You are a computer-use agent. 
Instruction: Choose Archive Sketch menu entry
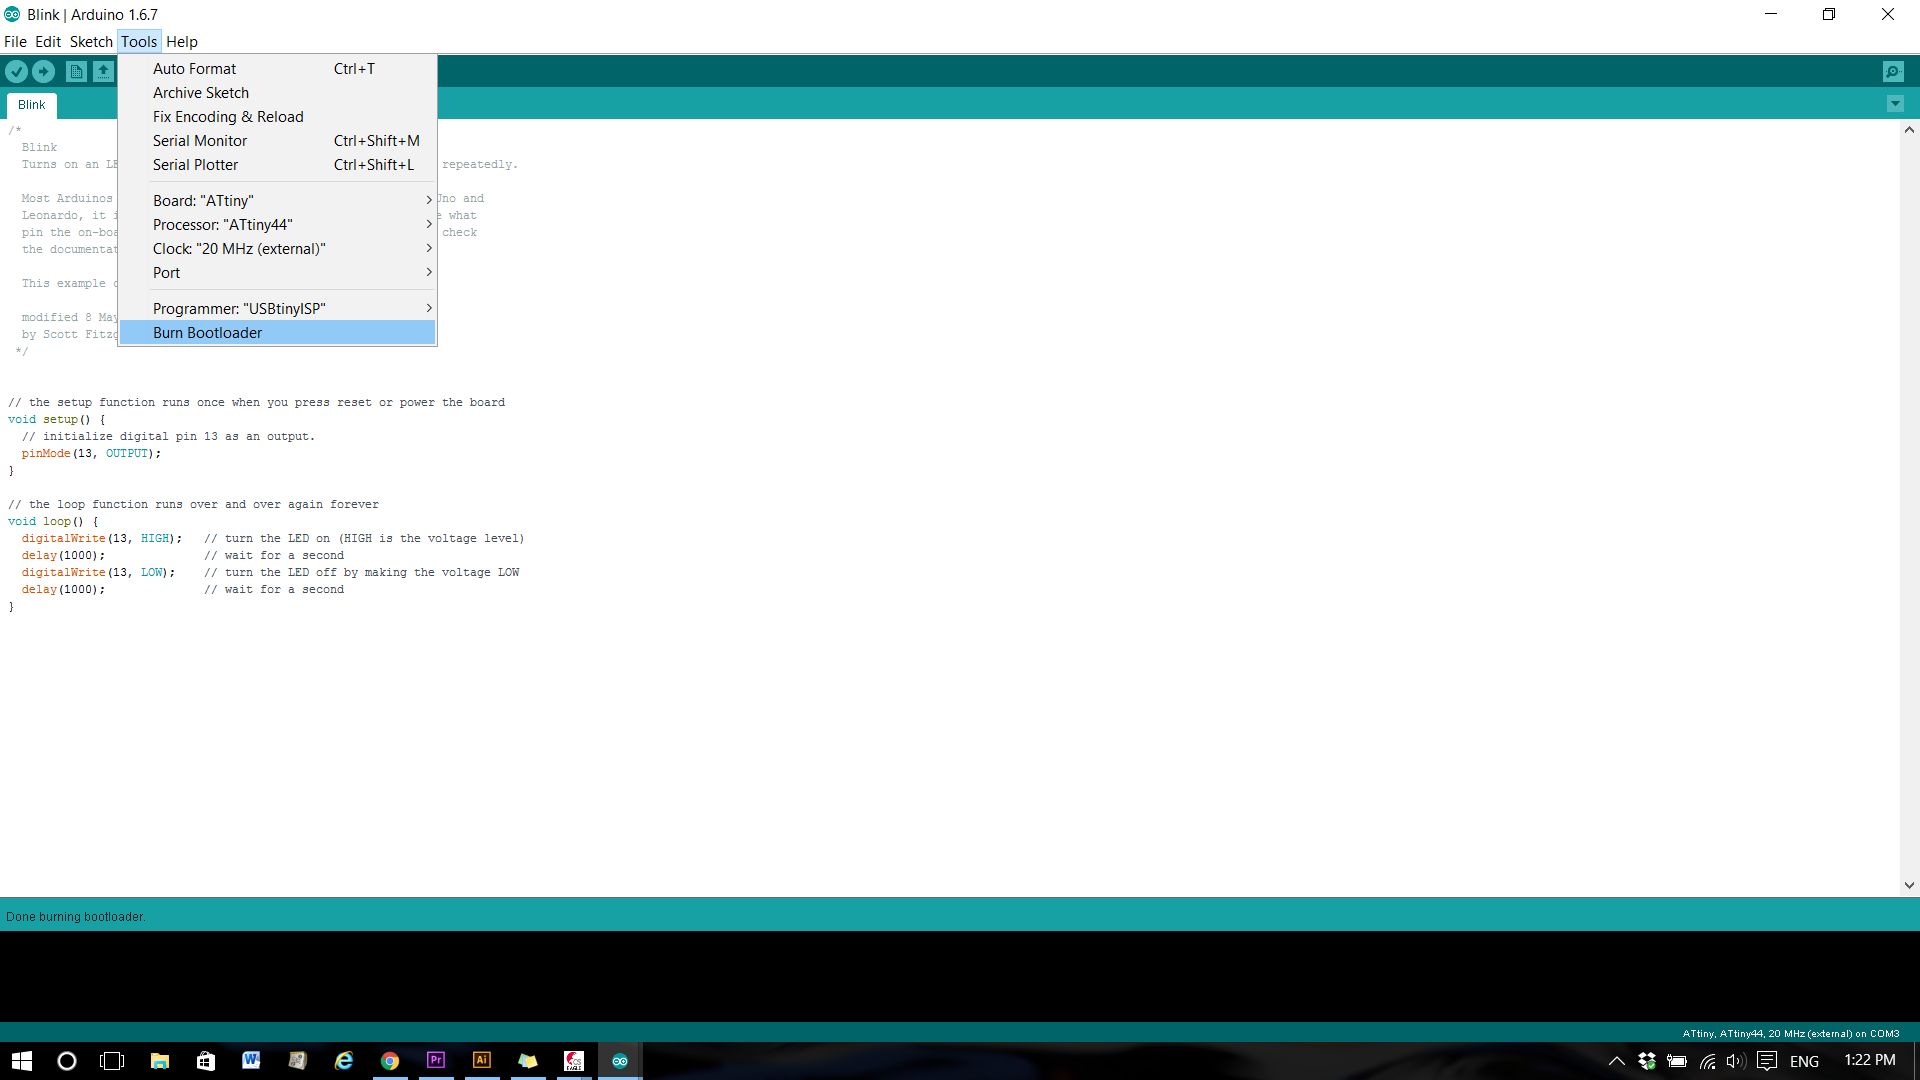point(277,93)
